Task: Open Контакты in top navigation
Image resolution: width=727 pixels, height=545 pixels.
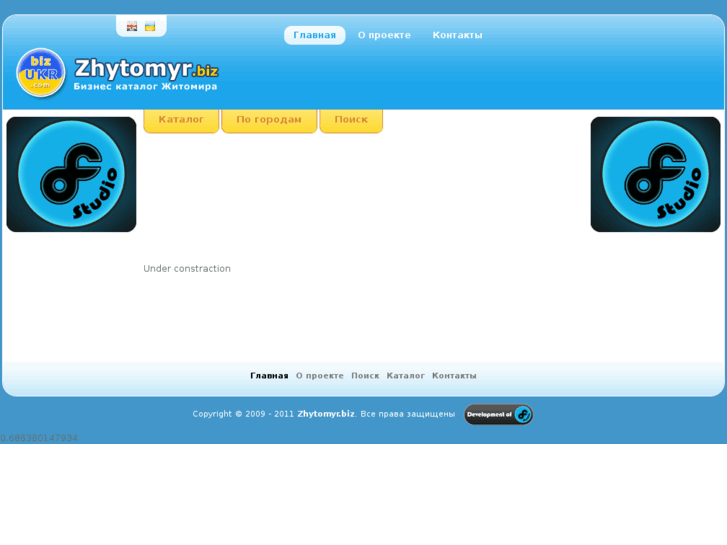Action: point(457,35)
